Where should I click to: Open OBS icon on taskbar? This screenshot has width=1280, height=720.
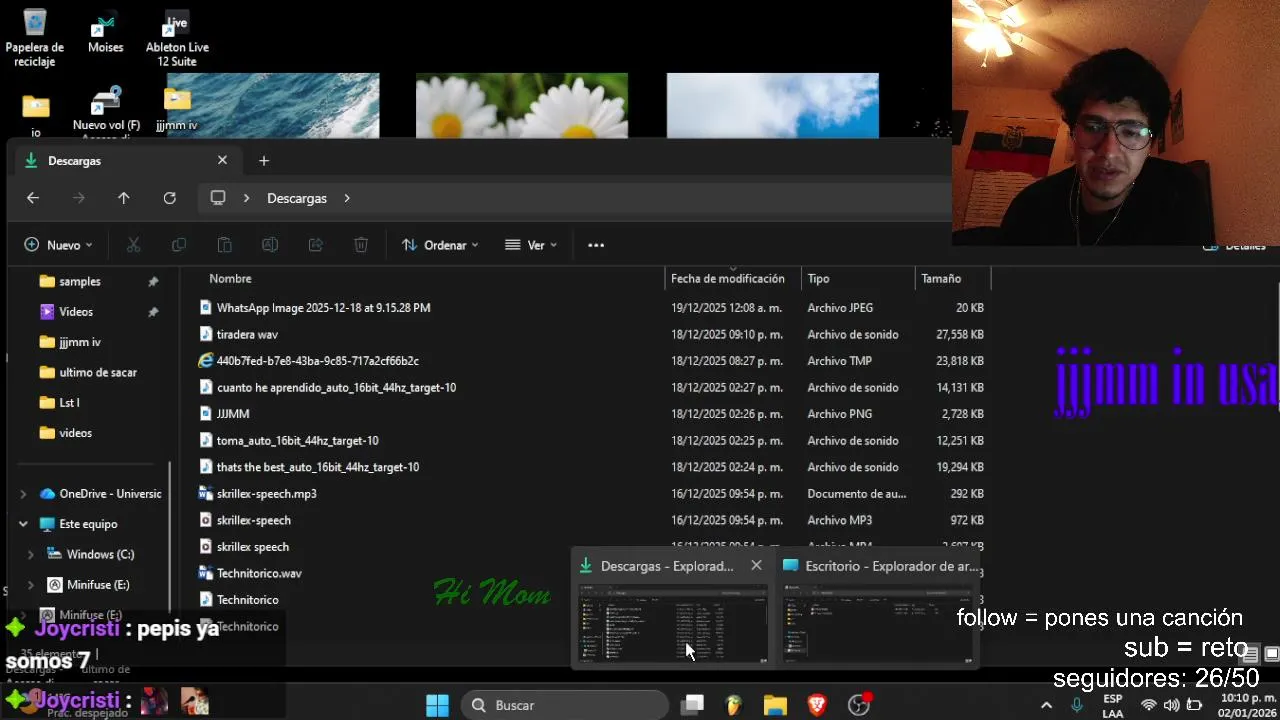[859, 705]
